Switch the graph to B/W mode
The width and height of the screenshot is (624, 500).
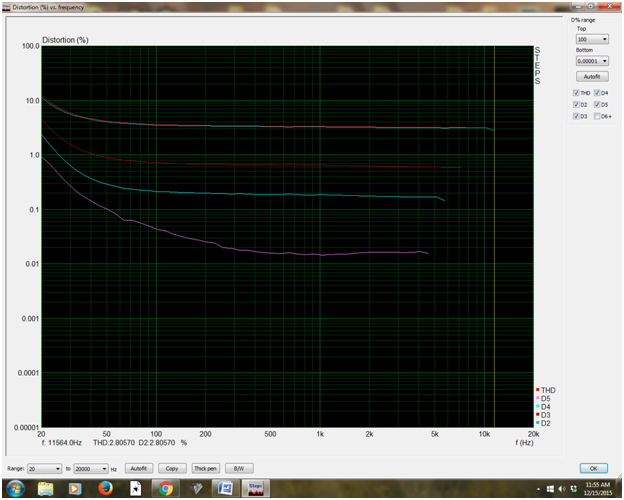[x=238, y=468]
